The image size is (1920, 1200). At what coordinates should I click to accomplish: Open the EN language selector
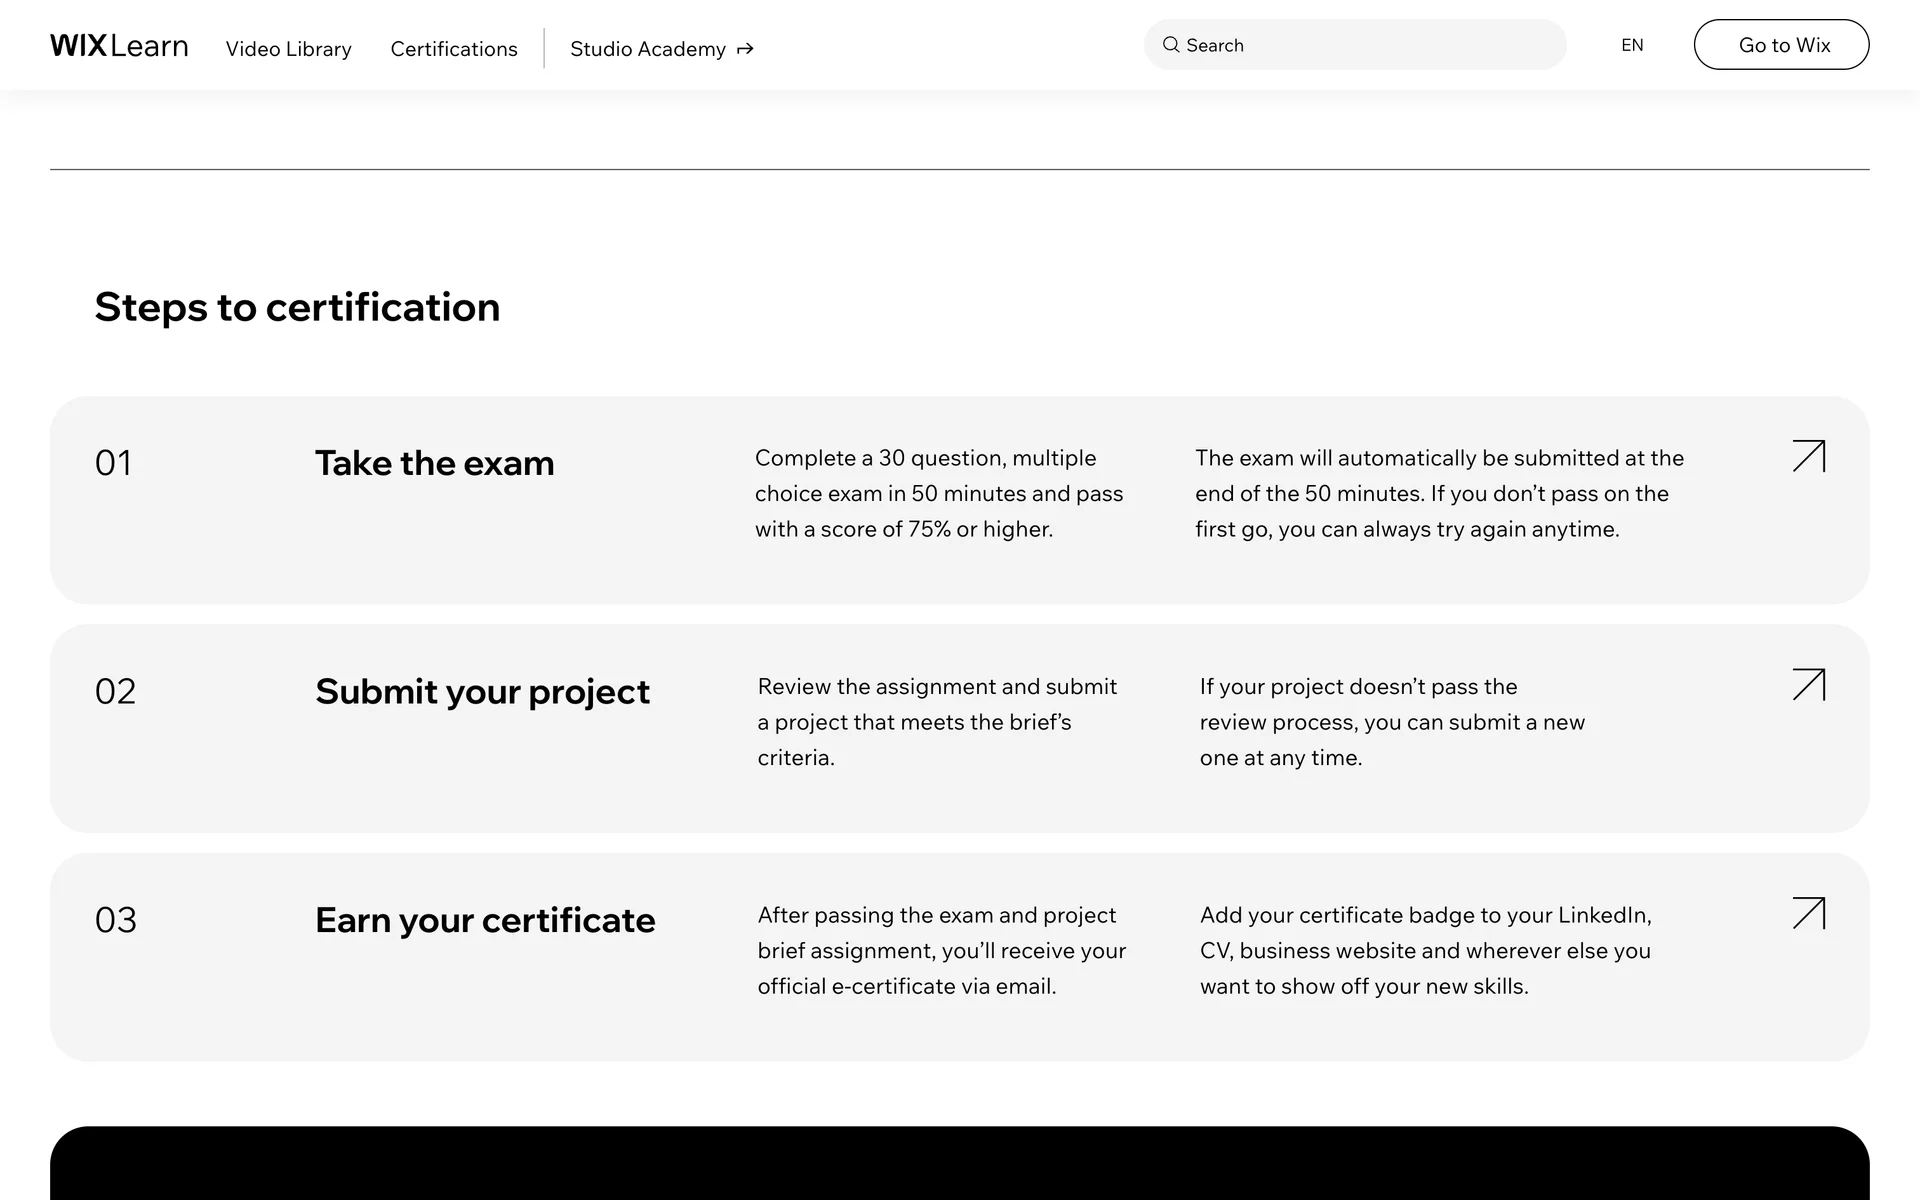[x=1632, y=45]
